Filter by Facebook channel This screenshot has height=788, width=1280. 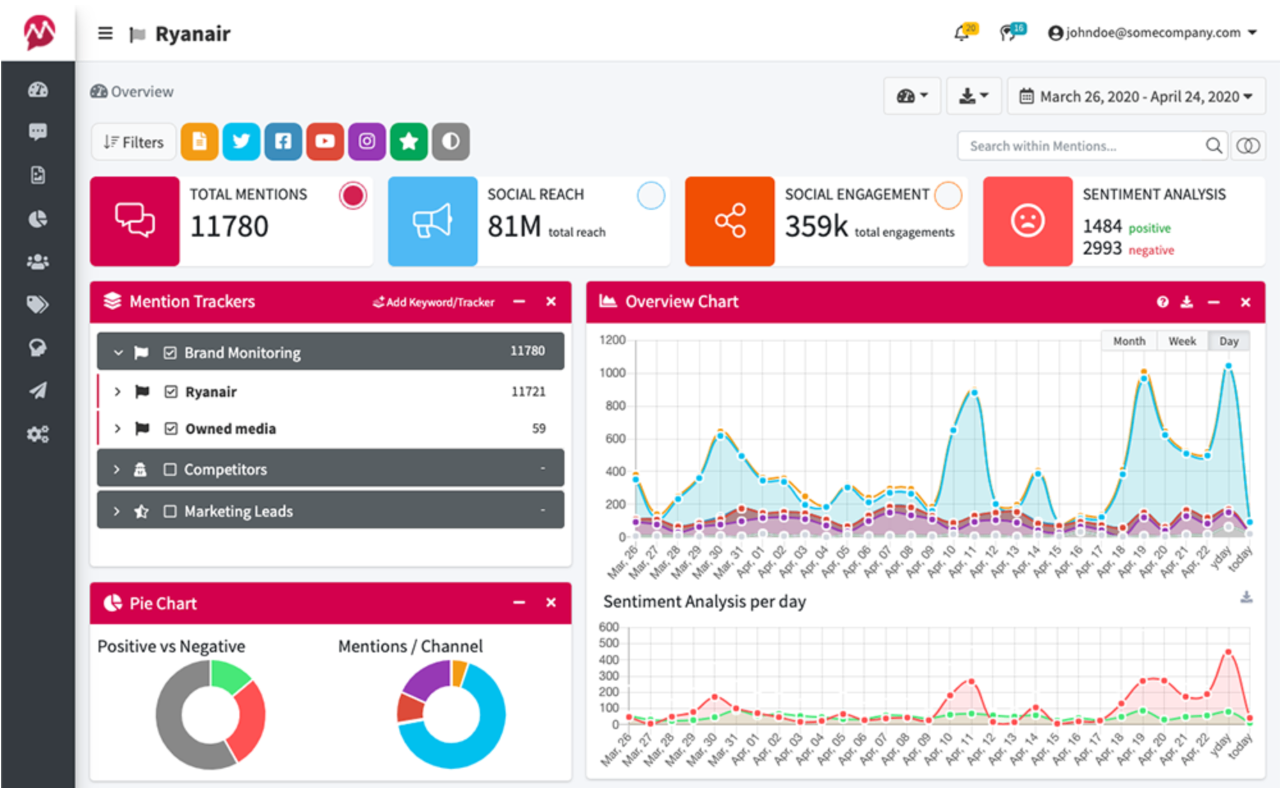[283, 142]
